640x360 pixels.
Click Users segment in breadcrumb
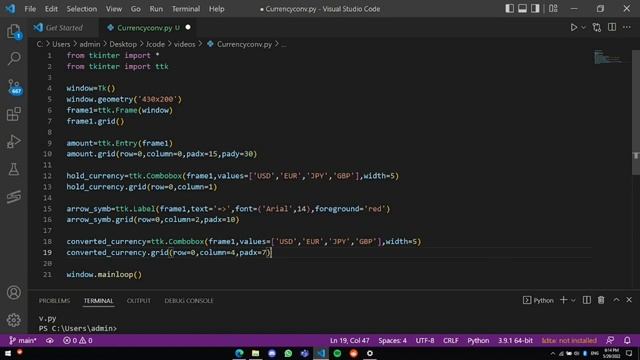coord(61,44)
